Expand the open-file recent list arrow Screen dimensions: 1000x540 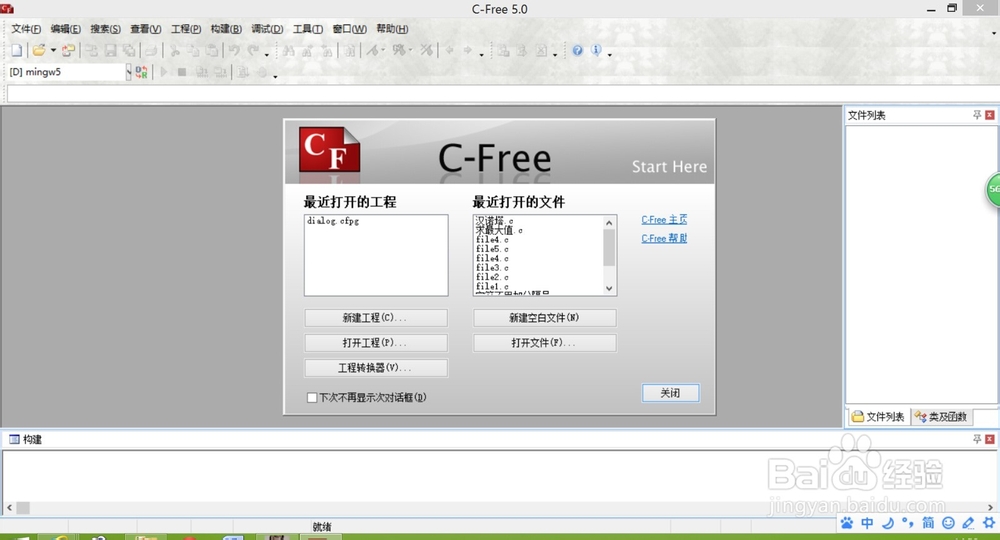[x=54, y=50]
